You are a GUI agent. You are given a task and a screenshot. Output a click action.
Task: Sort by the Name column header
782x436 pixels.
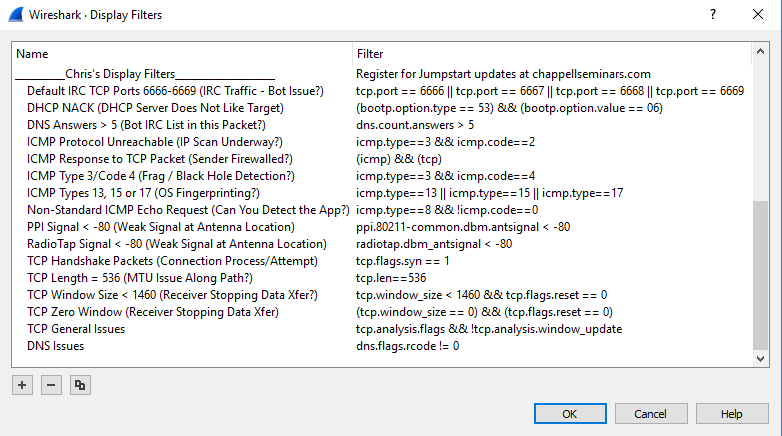(183, 54)
